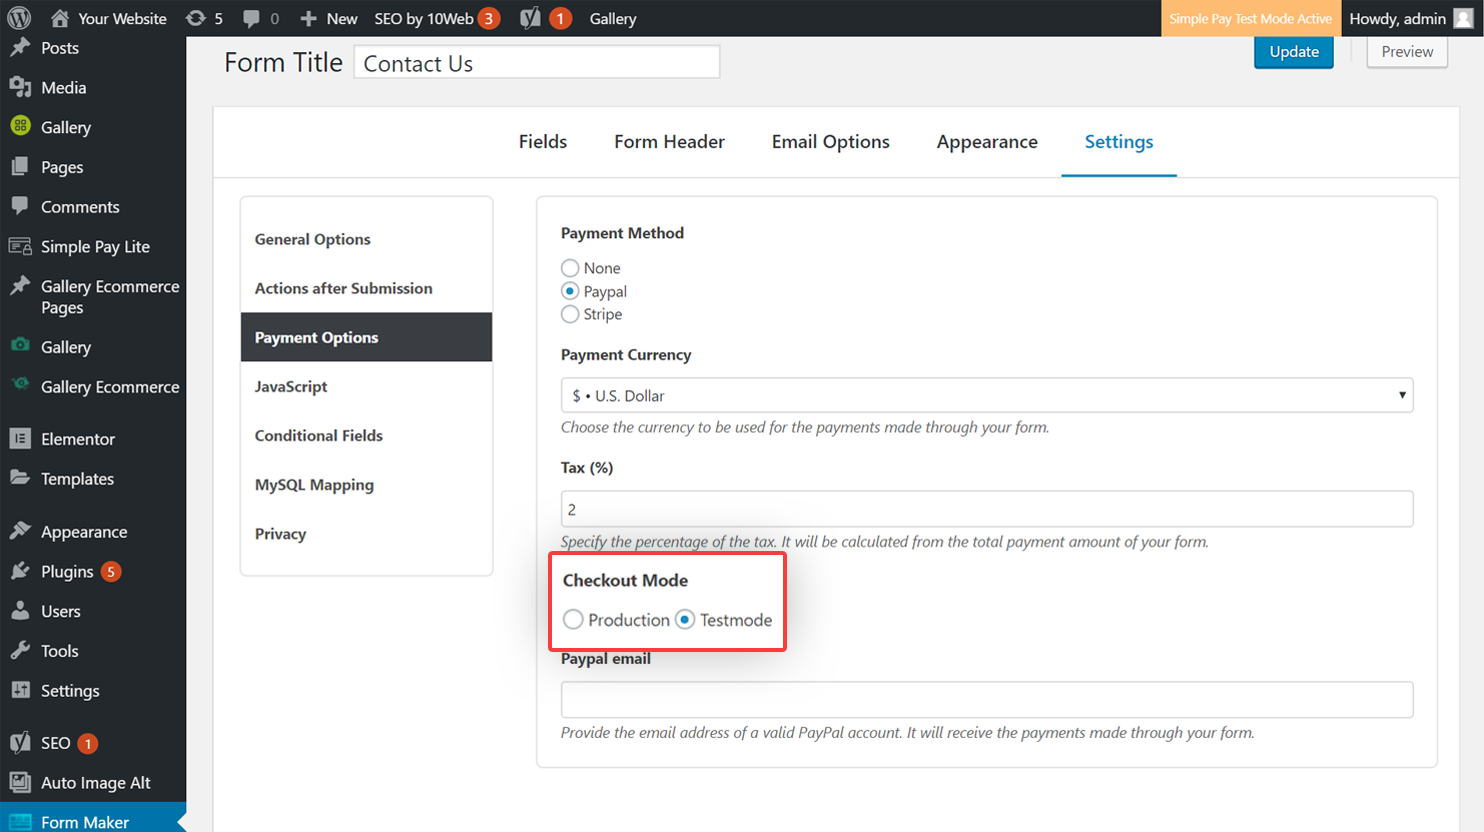
Task: Click the Form Maker icon in the sidebar
Action: [20, 822]
